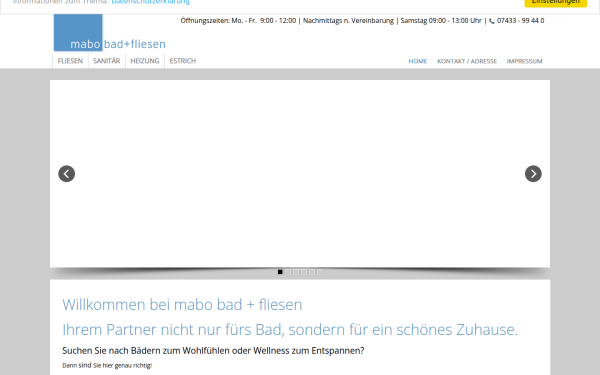Click the 'Ihrem Partner nicht nur fürs Bad' heading

(290, 329)
